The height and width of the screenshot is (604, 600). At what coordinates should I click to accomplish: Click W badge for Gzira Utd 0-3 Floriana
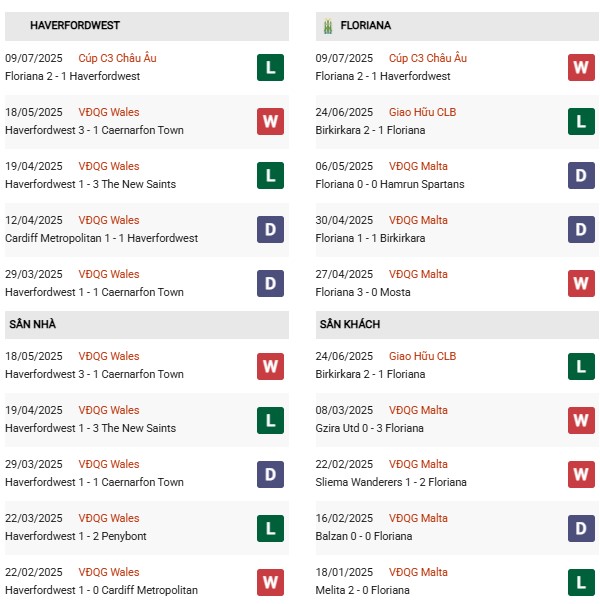tap(581, 419)
